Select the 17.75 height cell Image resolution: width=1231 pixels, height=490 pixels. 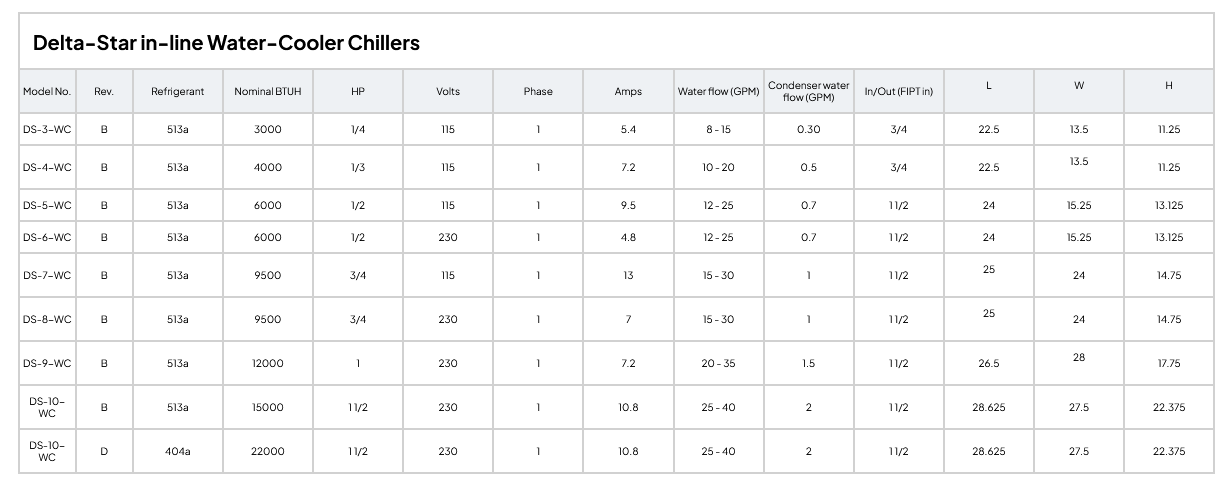point(1168,364)
